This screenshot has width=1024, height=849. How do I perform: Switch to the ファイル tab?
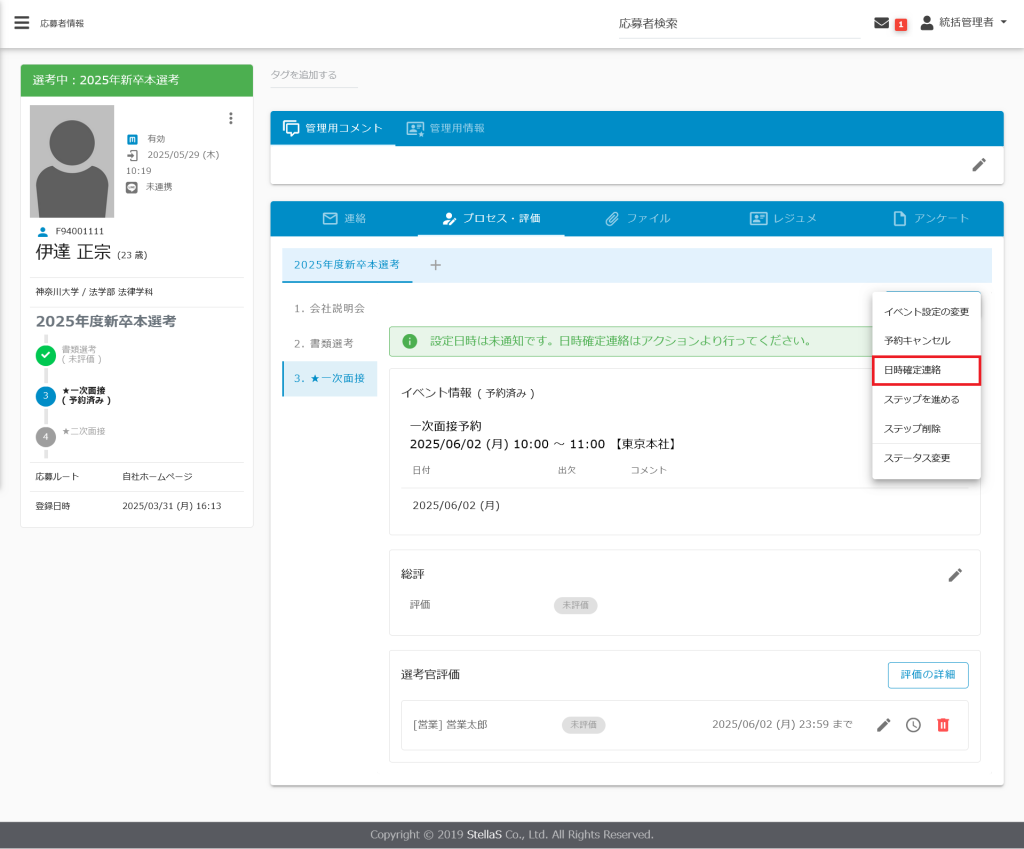pyautogui.click(x=637, y=218)
